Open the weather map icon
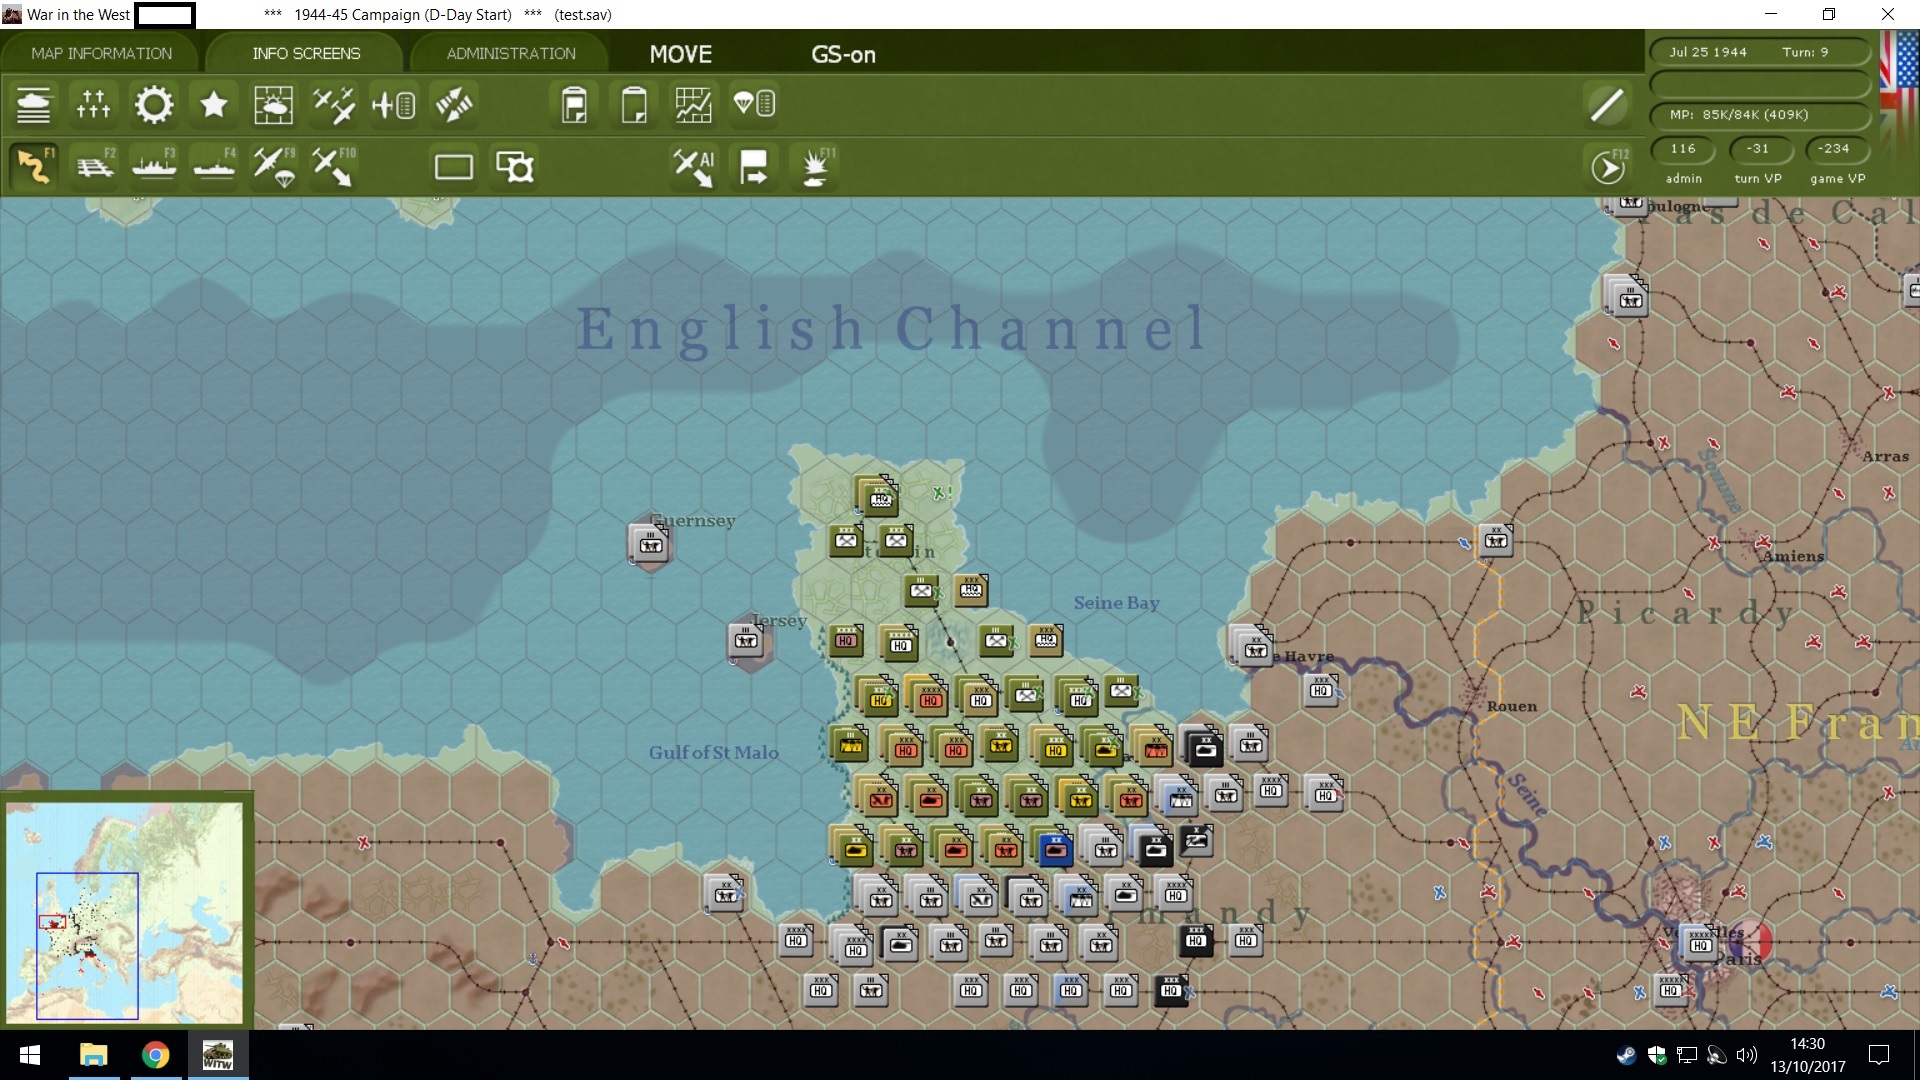1920x1080 pixels. 273,105
